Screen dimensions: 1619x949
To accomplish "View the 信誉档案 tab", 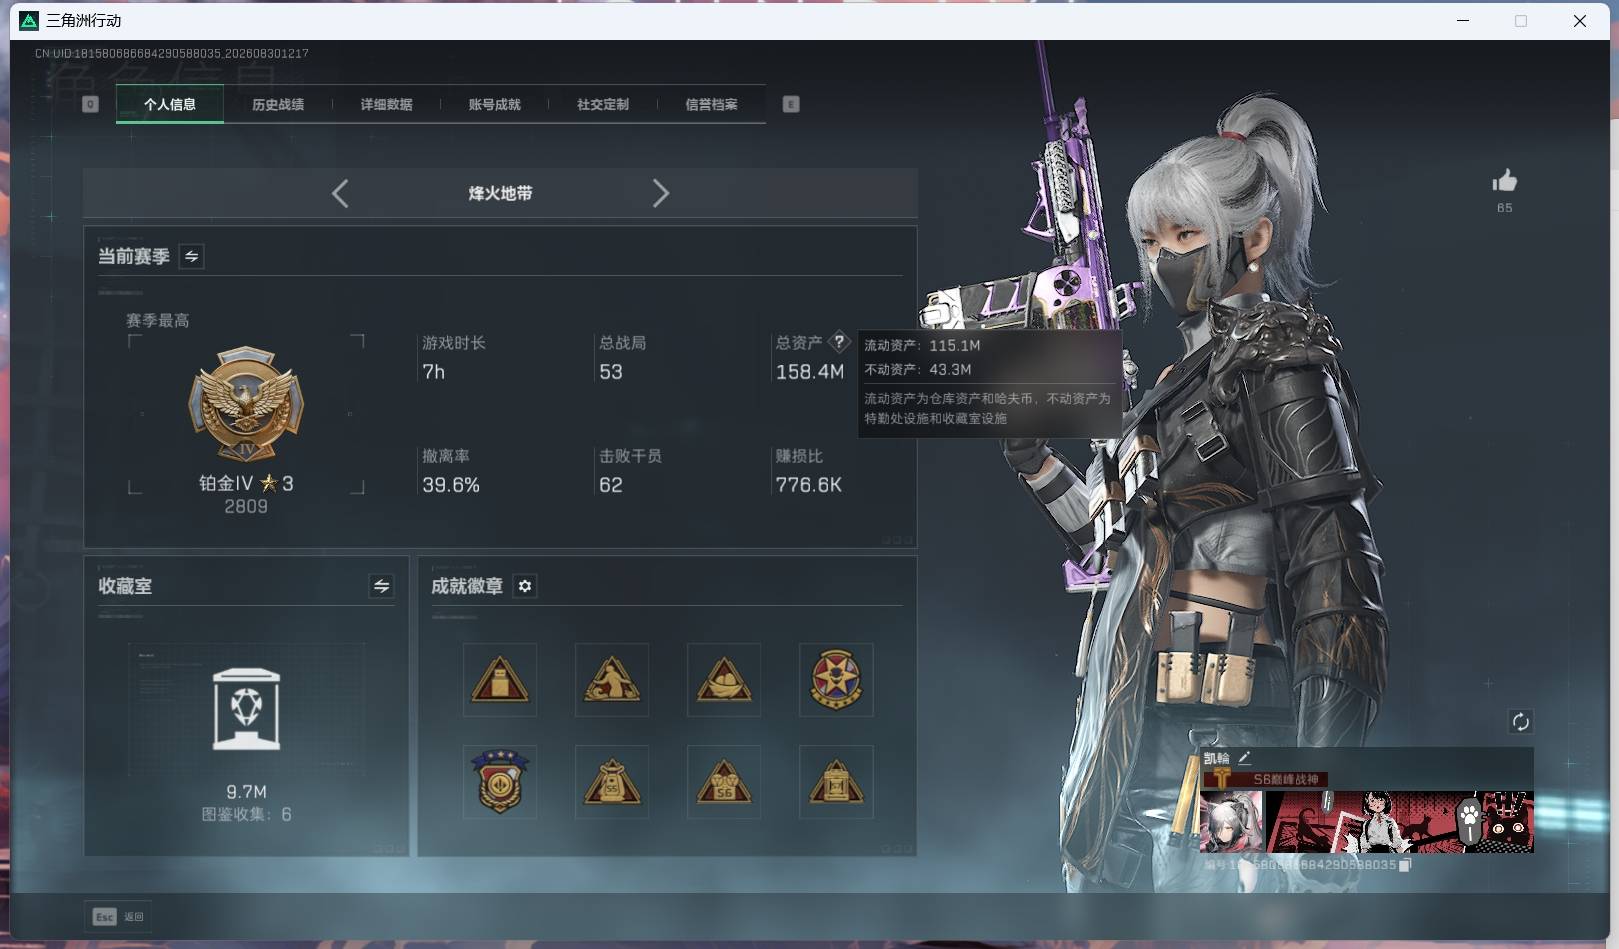I will [x=711, y=104].
